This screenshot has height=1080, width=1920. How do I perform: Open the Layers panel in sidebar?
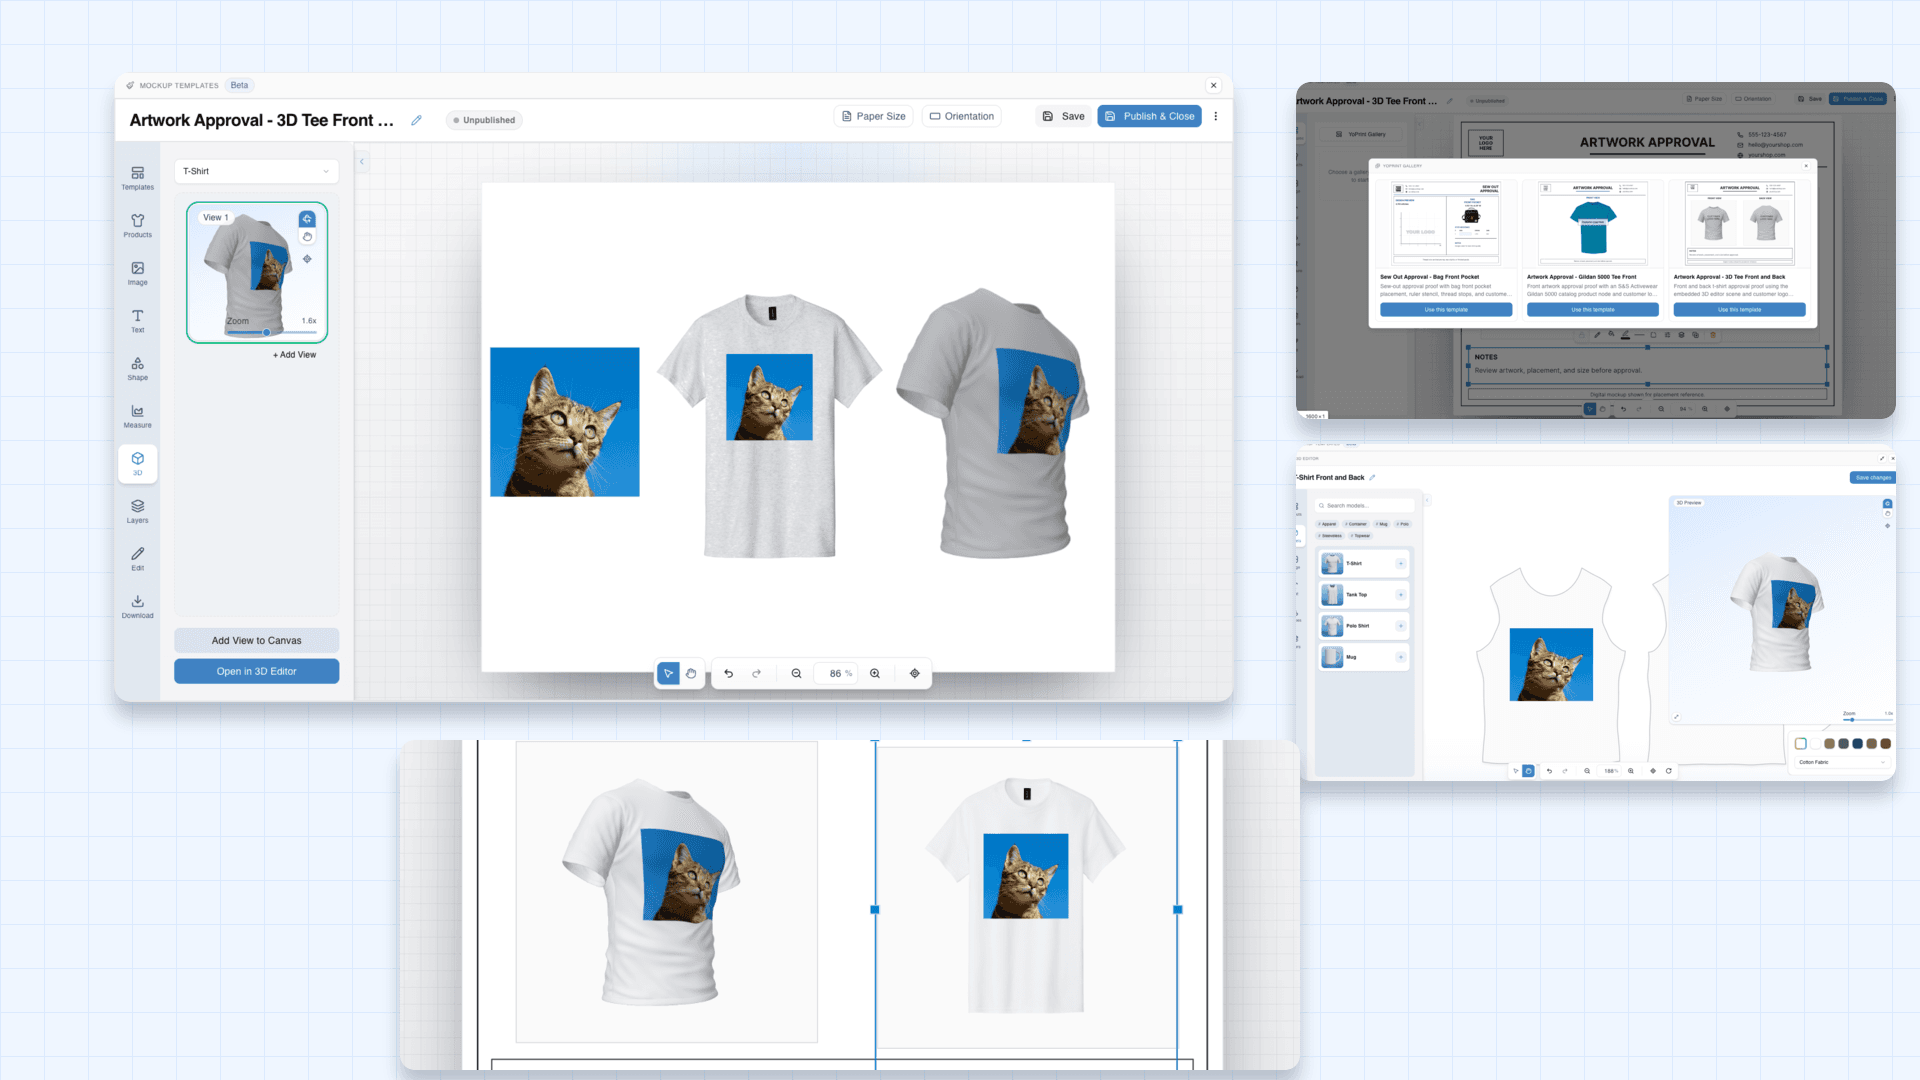137,511
